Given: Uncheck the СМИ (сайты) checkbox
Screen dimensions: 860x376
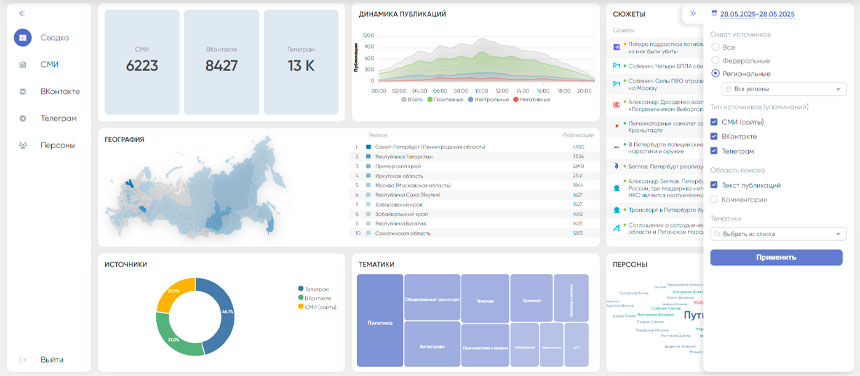Looking at the screenshot, I should coord(714,122).
